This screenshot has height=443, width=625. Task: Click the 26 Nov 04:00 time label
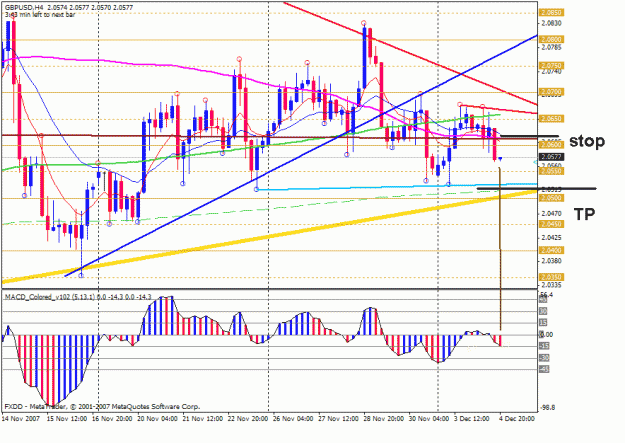[293, 419]
